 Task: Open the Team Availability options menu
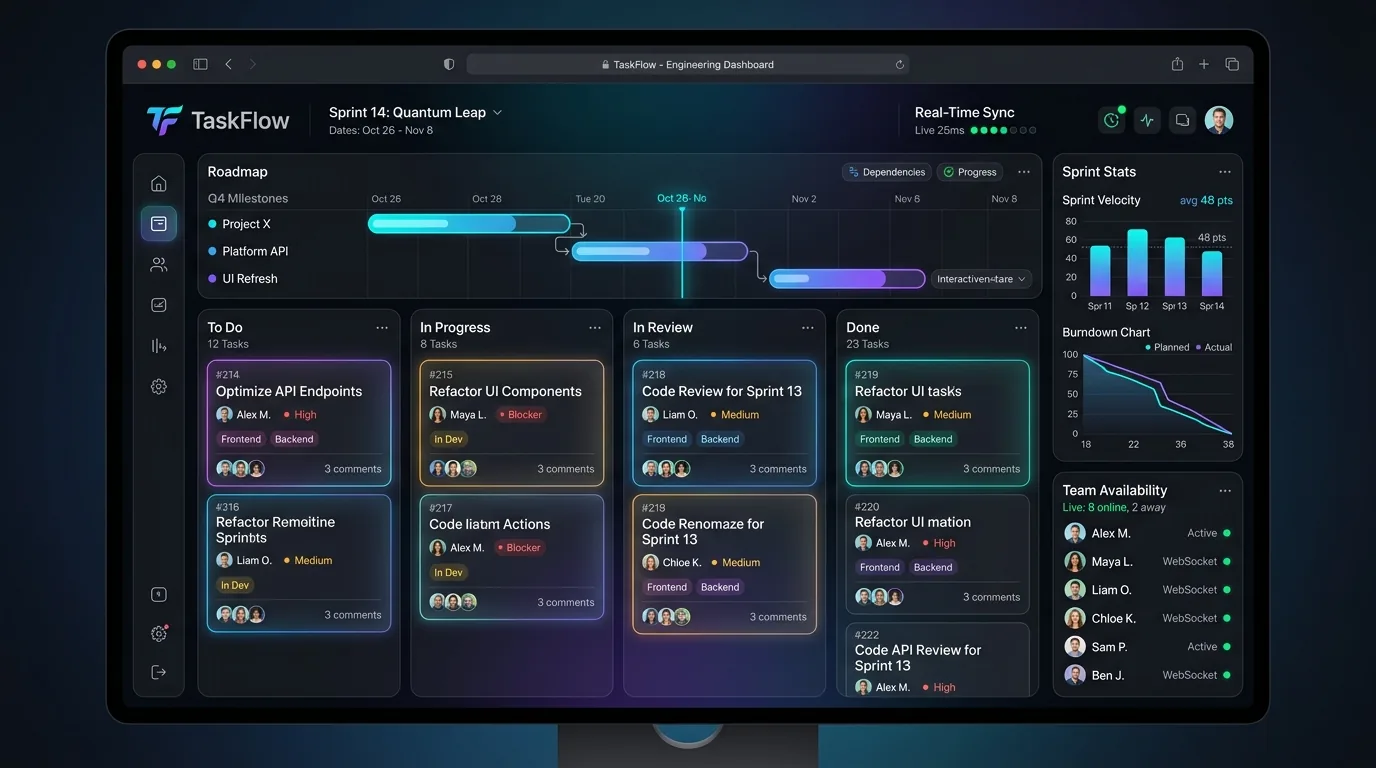[1224, 491]
